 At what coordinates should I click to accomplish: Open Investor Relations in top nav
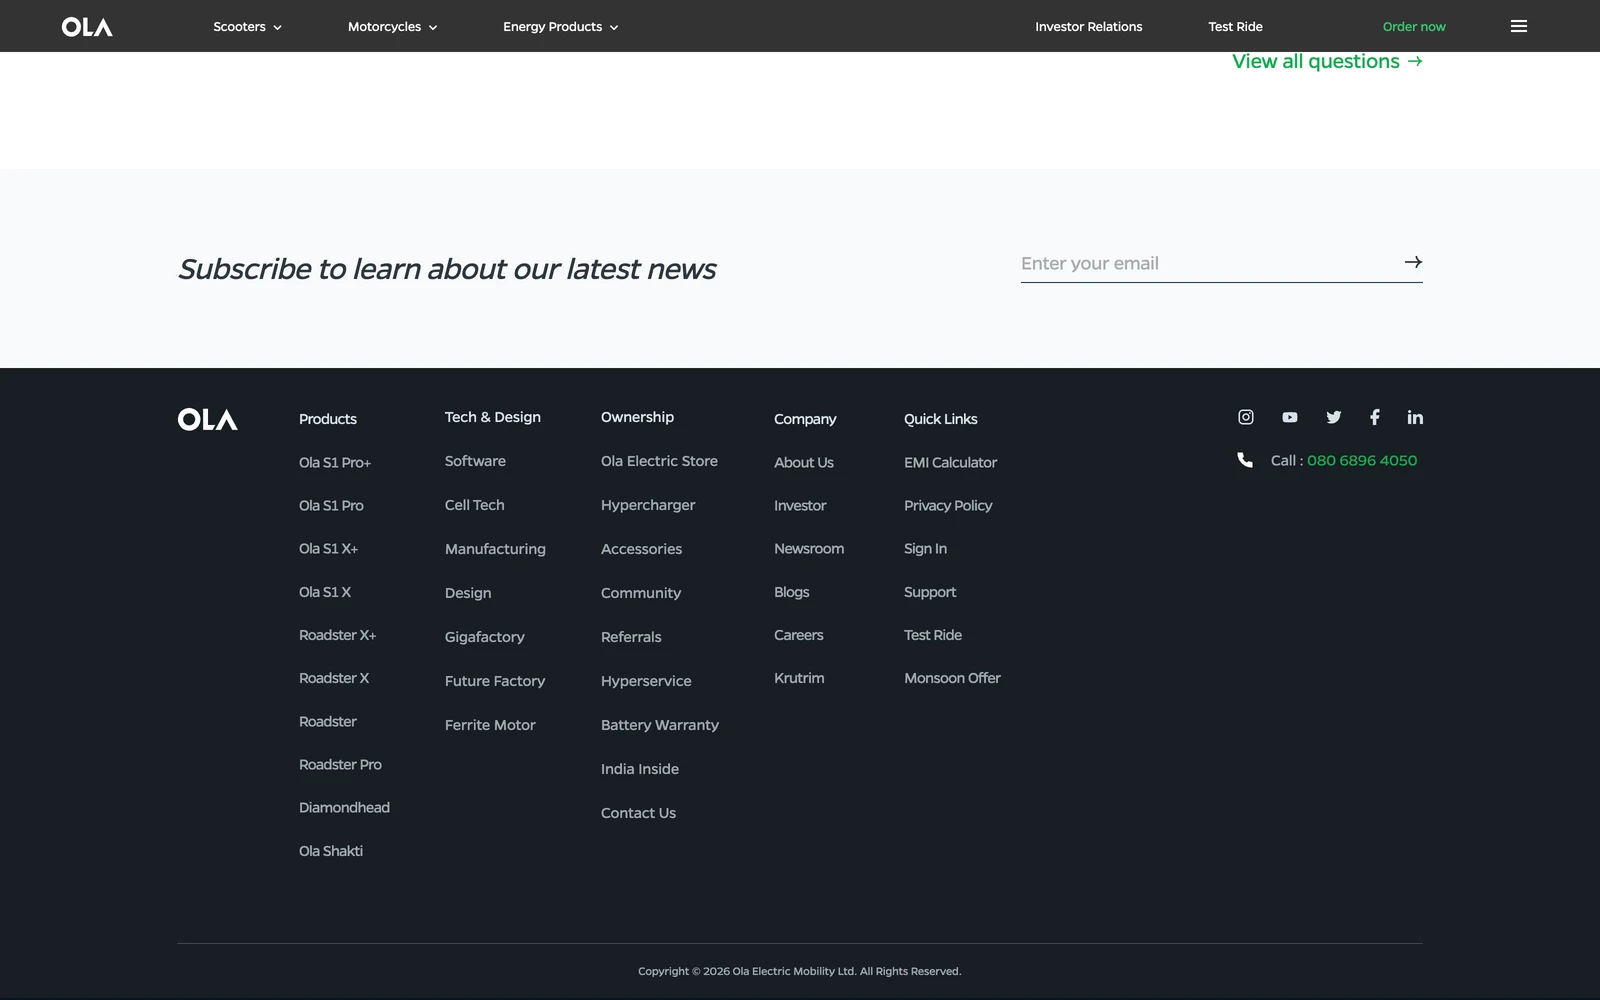[1088, 27]
